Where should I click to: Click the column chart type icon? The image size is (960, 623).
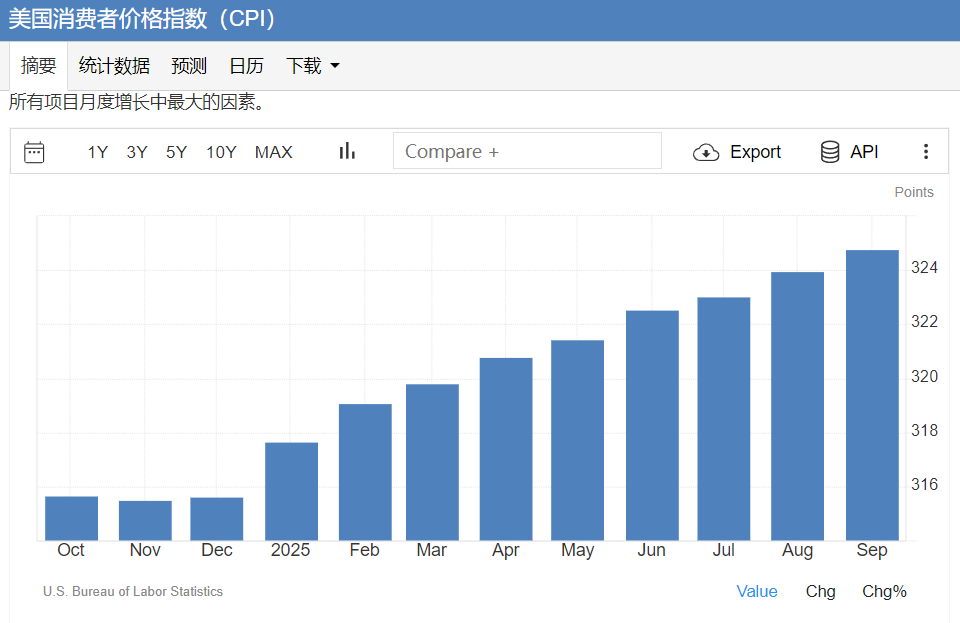pyautogui.click(x=346, y=150)
